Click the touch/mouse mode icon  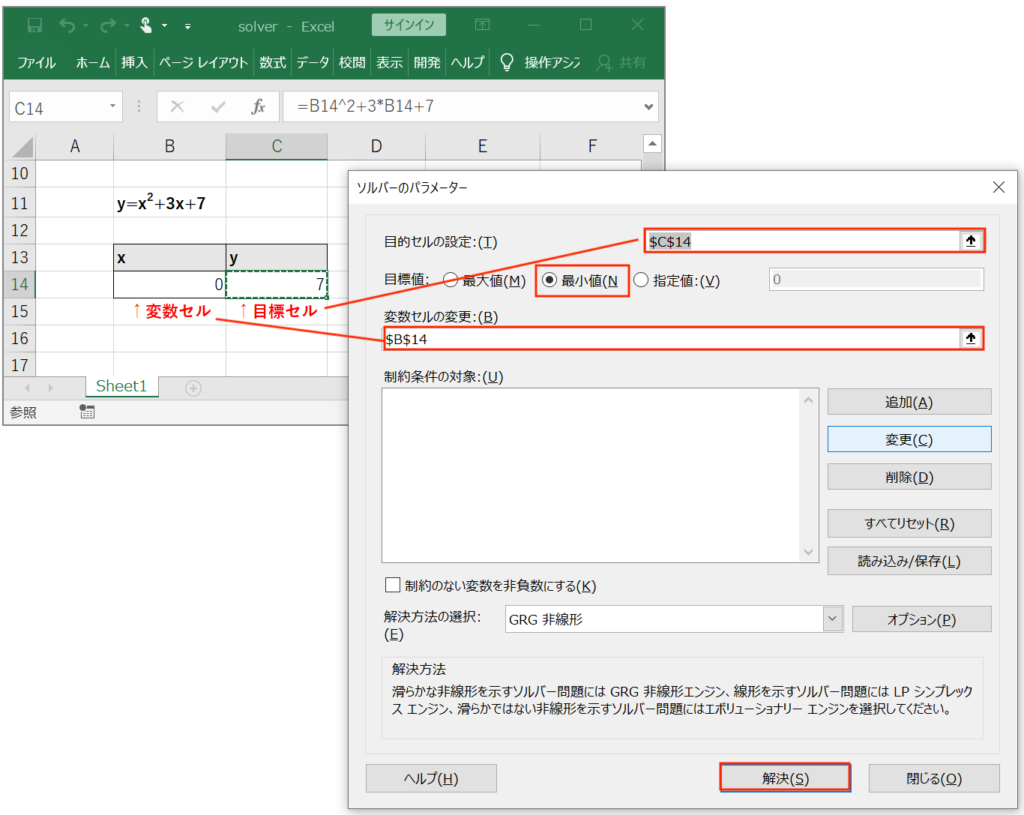[146, 25]
